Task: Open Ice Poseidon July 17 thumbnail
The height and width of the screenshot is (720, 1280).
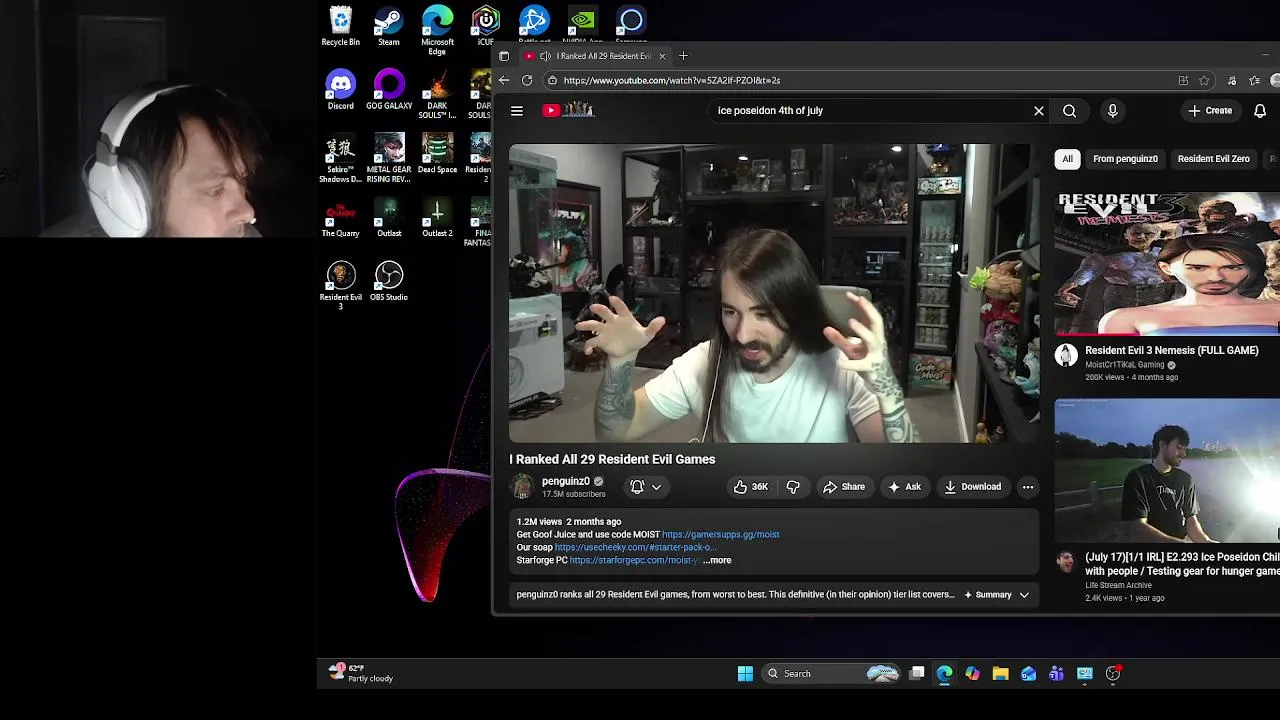Action: click(1167, 471)
